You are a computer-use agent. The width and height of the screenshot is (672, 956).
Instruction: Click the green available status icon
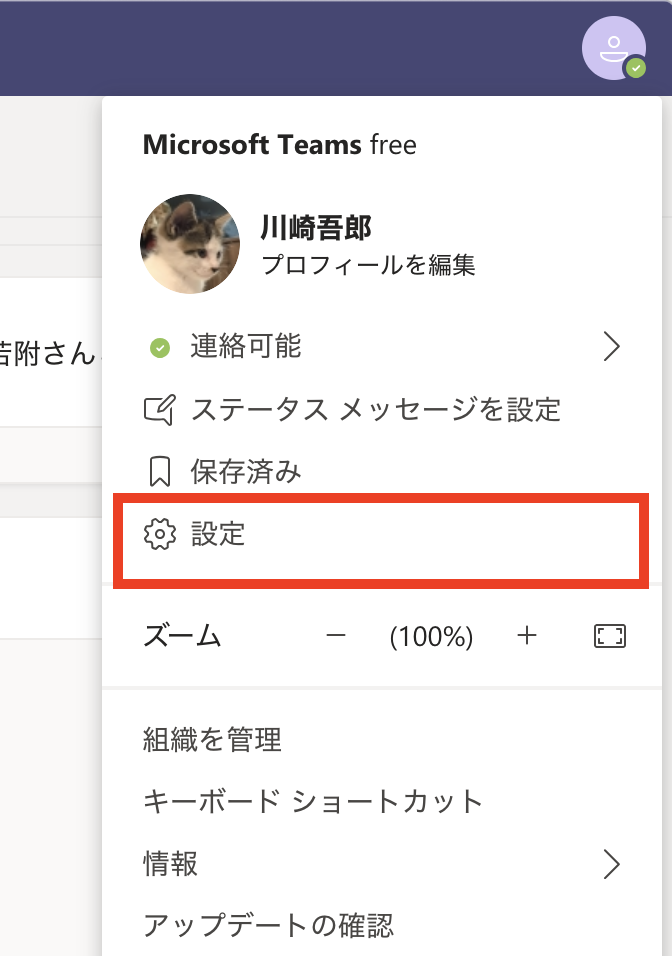pos(159,347)
